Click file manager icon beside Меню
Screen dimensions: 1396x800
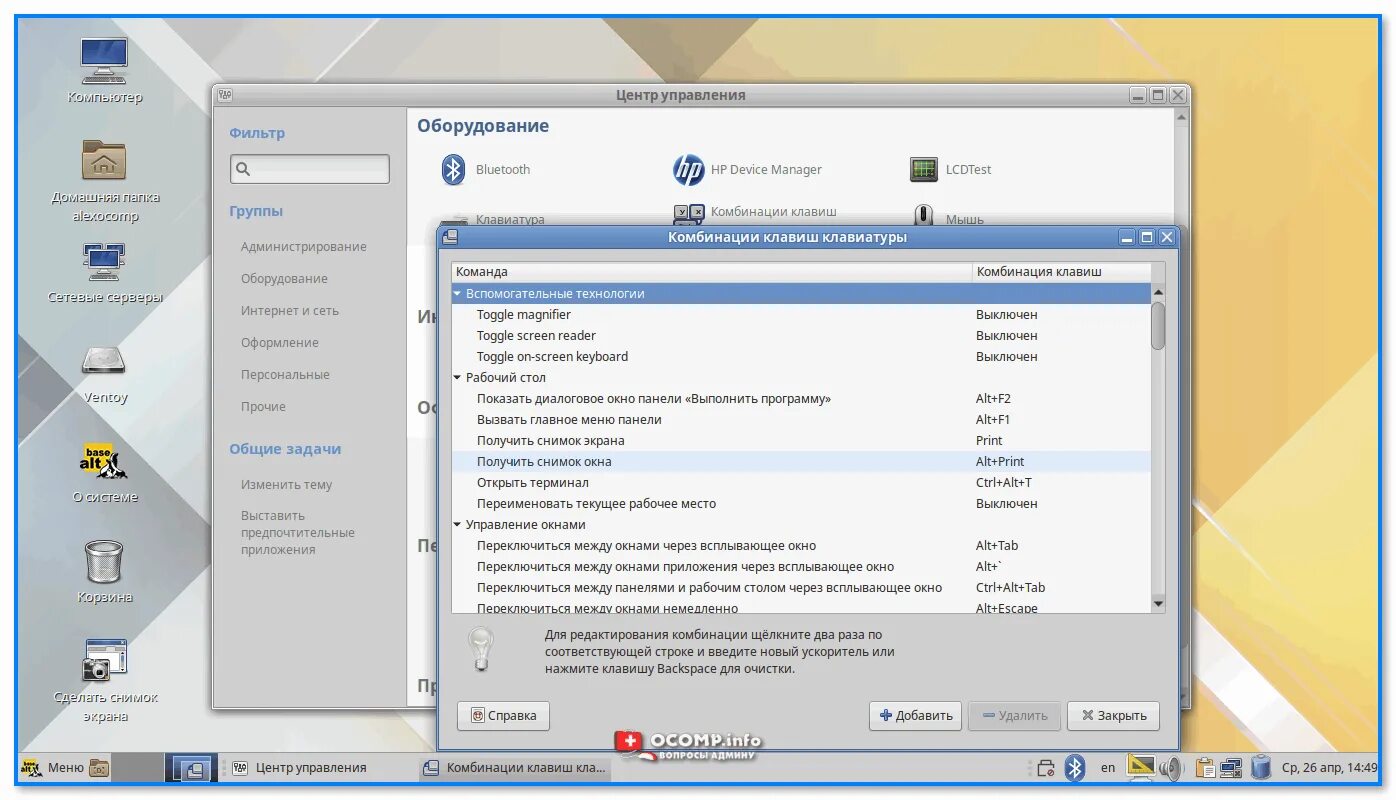coord(99,768)
